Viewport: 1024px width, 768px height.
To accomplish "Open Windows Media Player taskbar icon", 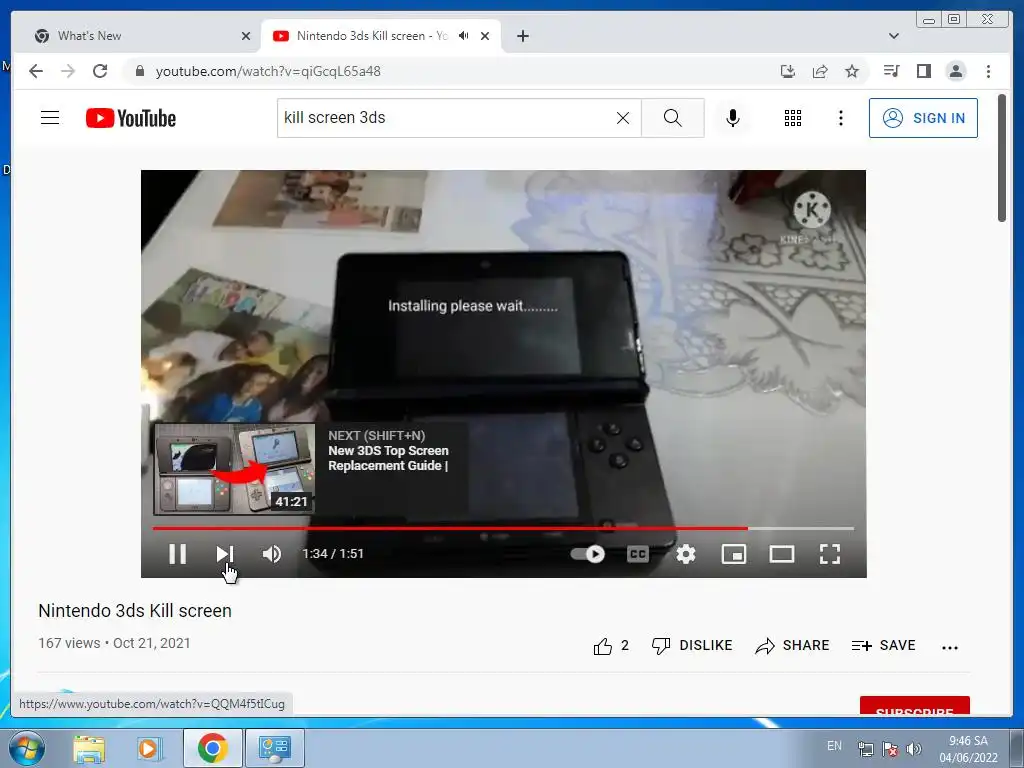I will tap(148, 748).
